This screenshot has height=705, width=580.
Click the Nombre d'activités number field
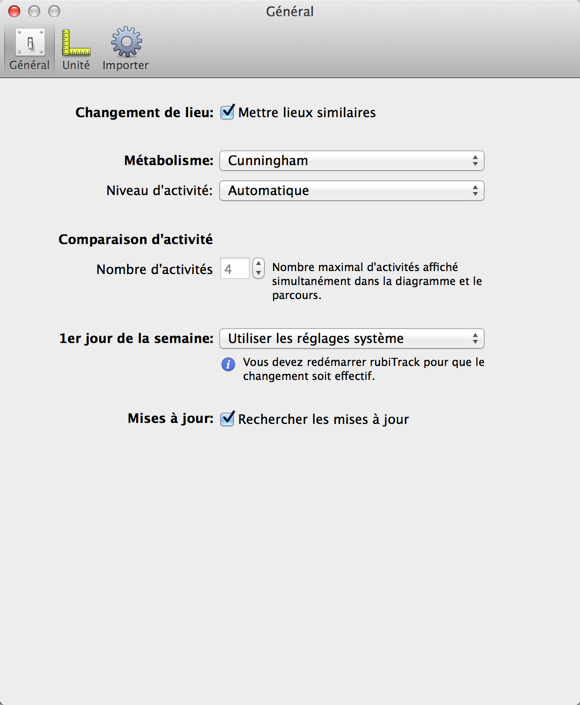(235, 268)
